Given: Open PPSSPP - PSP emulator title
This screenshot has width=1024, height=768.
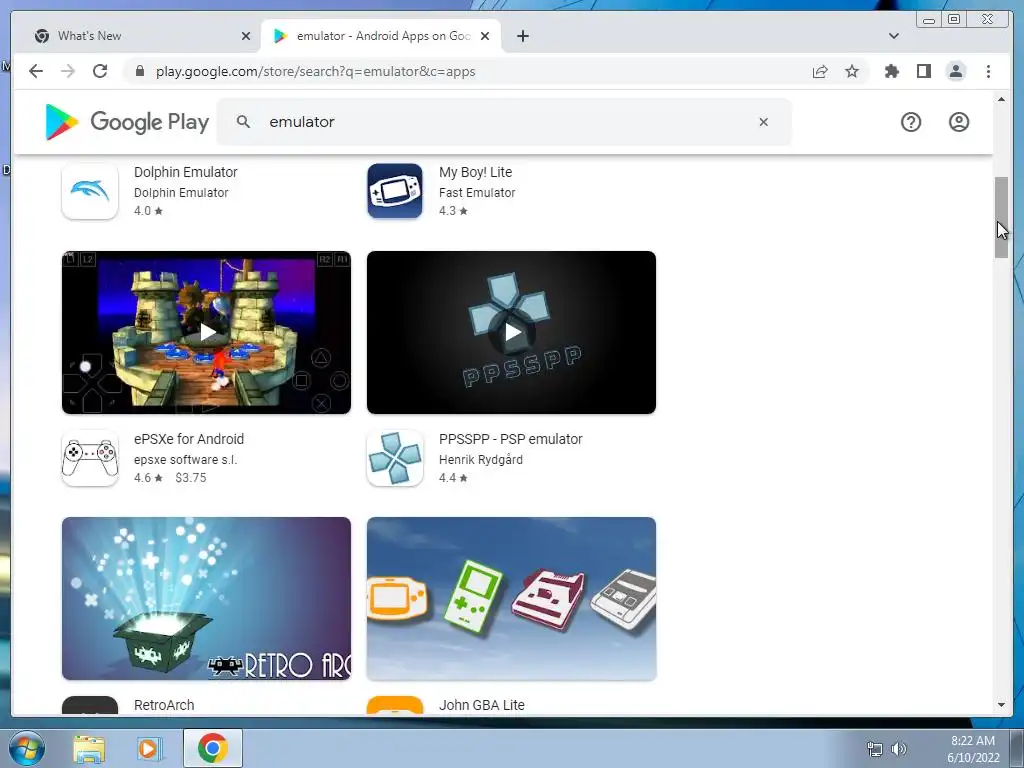Looking at the screenshot, I should click(x=511, y=439).
